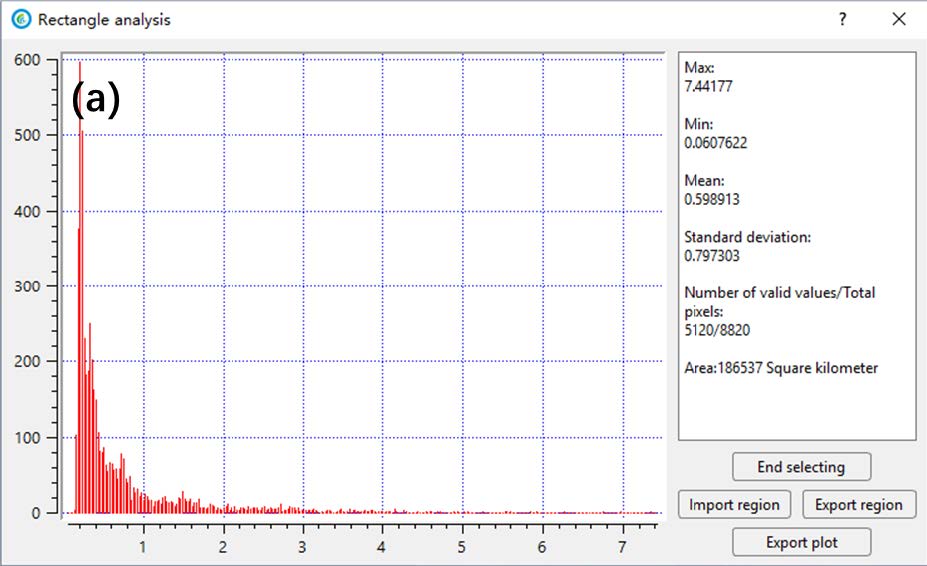The image size is (927, 566).
Task: Close the Rectangle analysis window
Action: tap(899, 20)
